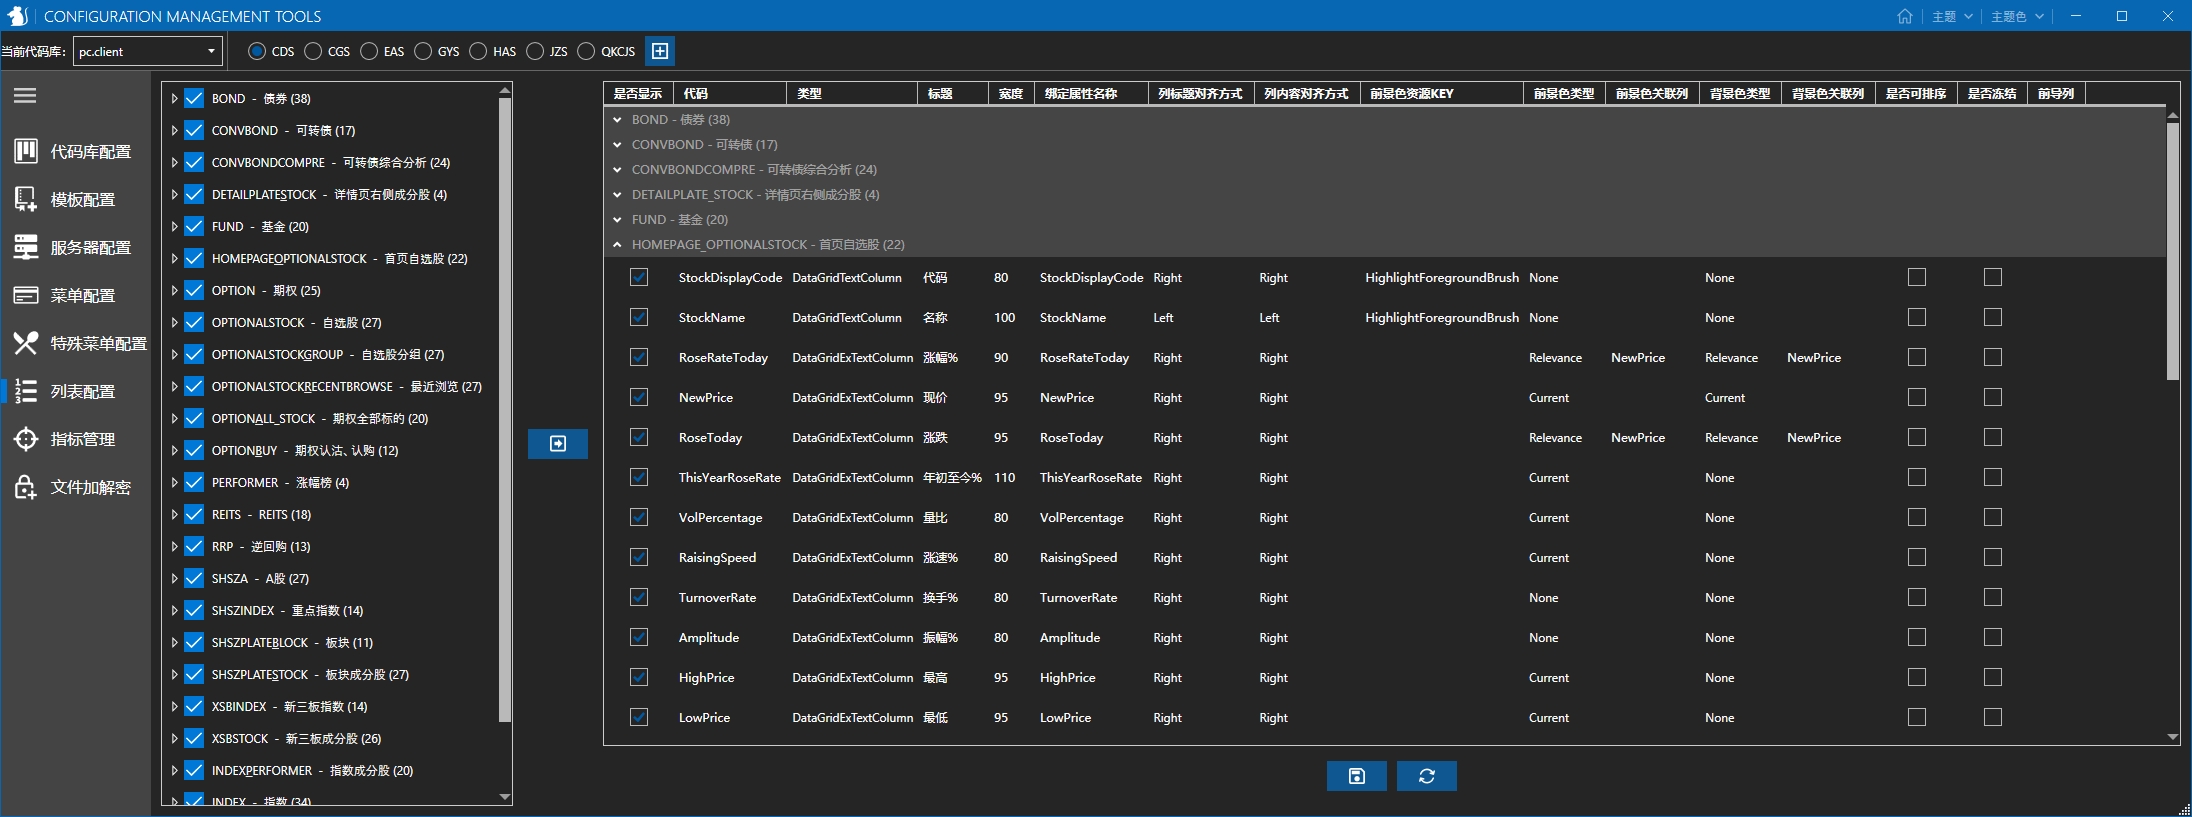The width and height of the screenshot is (2192, 817).
Task: Click the RoseRateToday code cell
Action: point(724,357)
